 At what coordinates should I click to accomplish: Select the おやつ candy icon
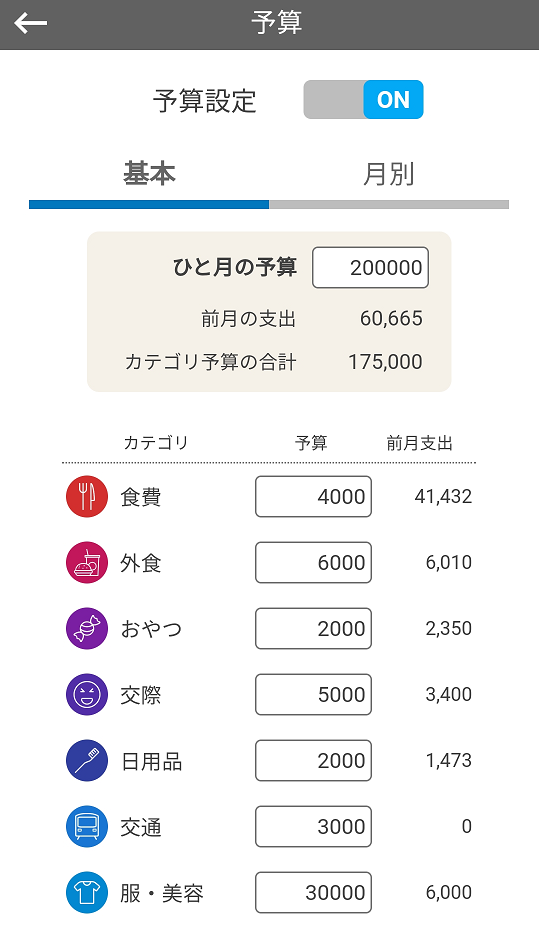coord(87,628)
